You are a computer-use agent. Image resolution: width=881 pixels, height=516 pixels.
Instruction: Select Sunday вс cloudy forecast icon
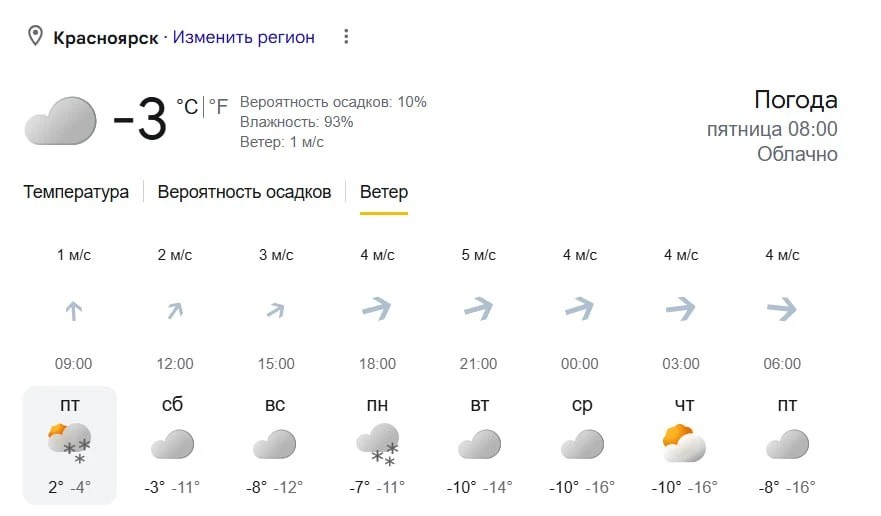point(275,444)
